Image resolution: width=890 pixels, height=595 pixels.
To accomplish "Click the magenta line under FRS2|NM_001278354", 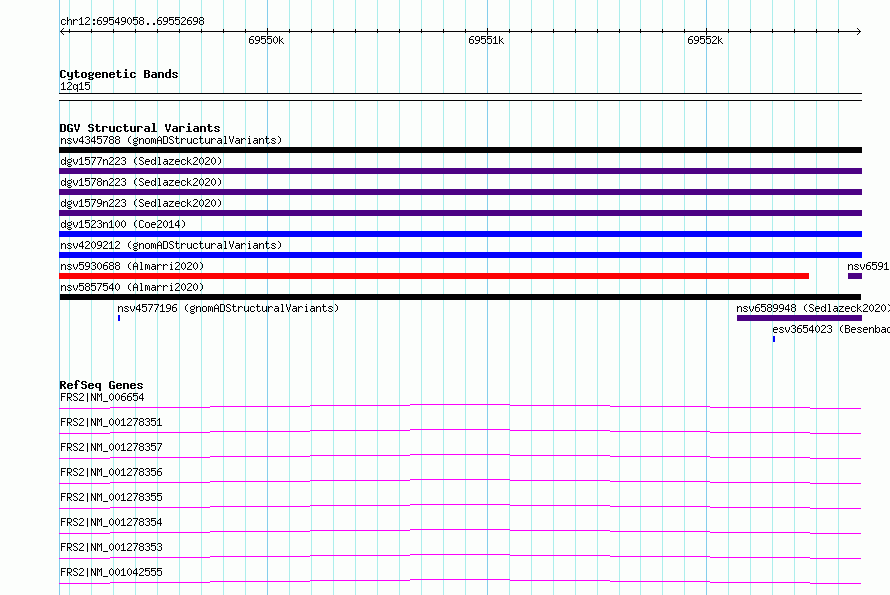I will pyautogui.click(x=460, y=531).
